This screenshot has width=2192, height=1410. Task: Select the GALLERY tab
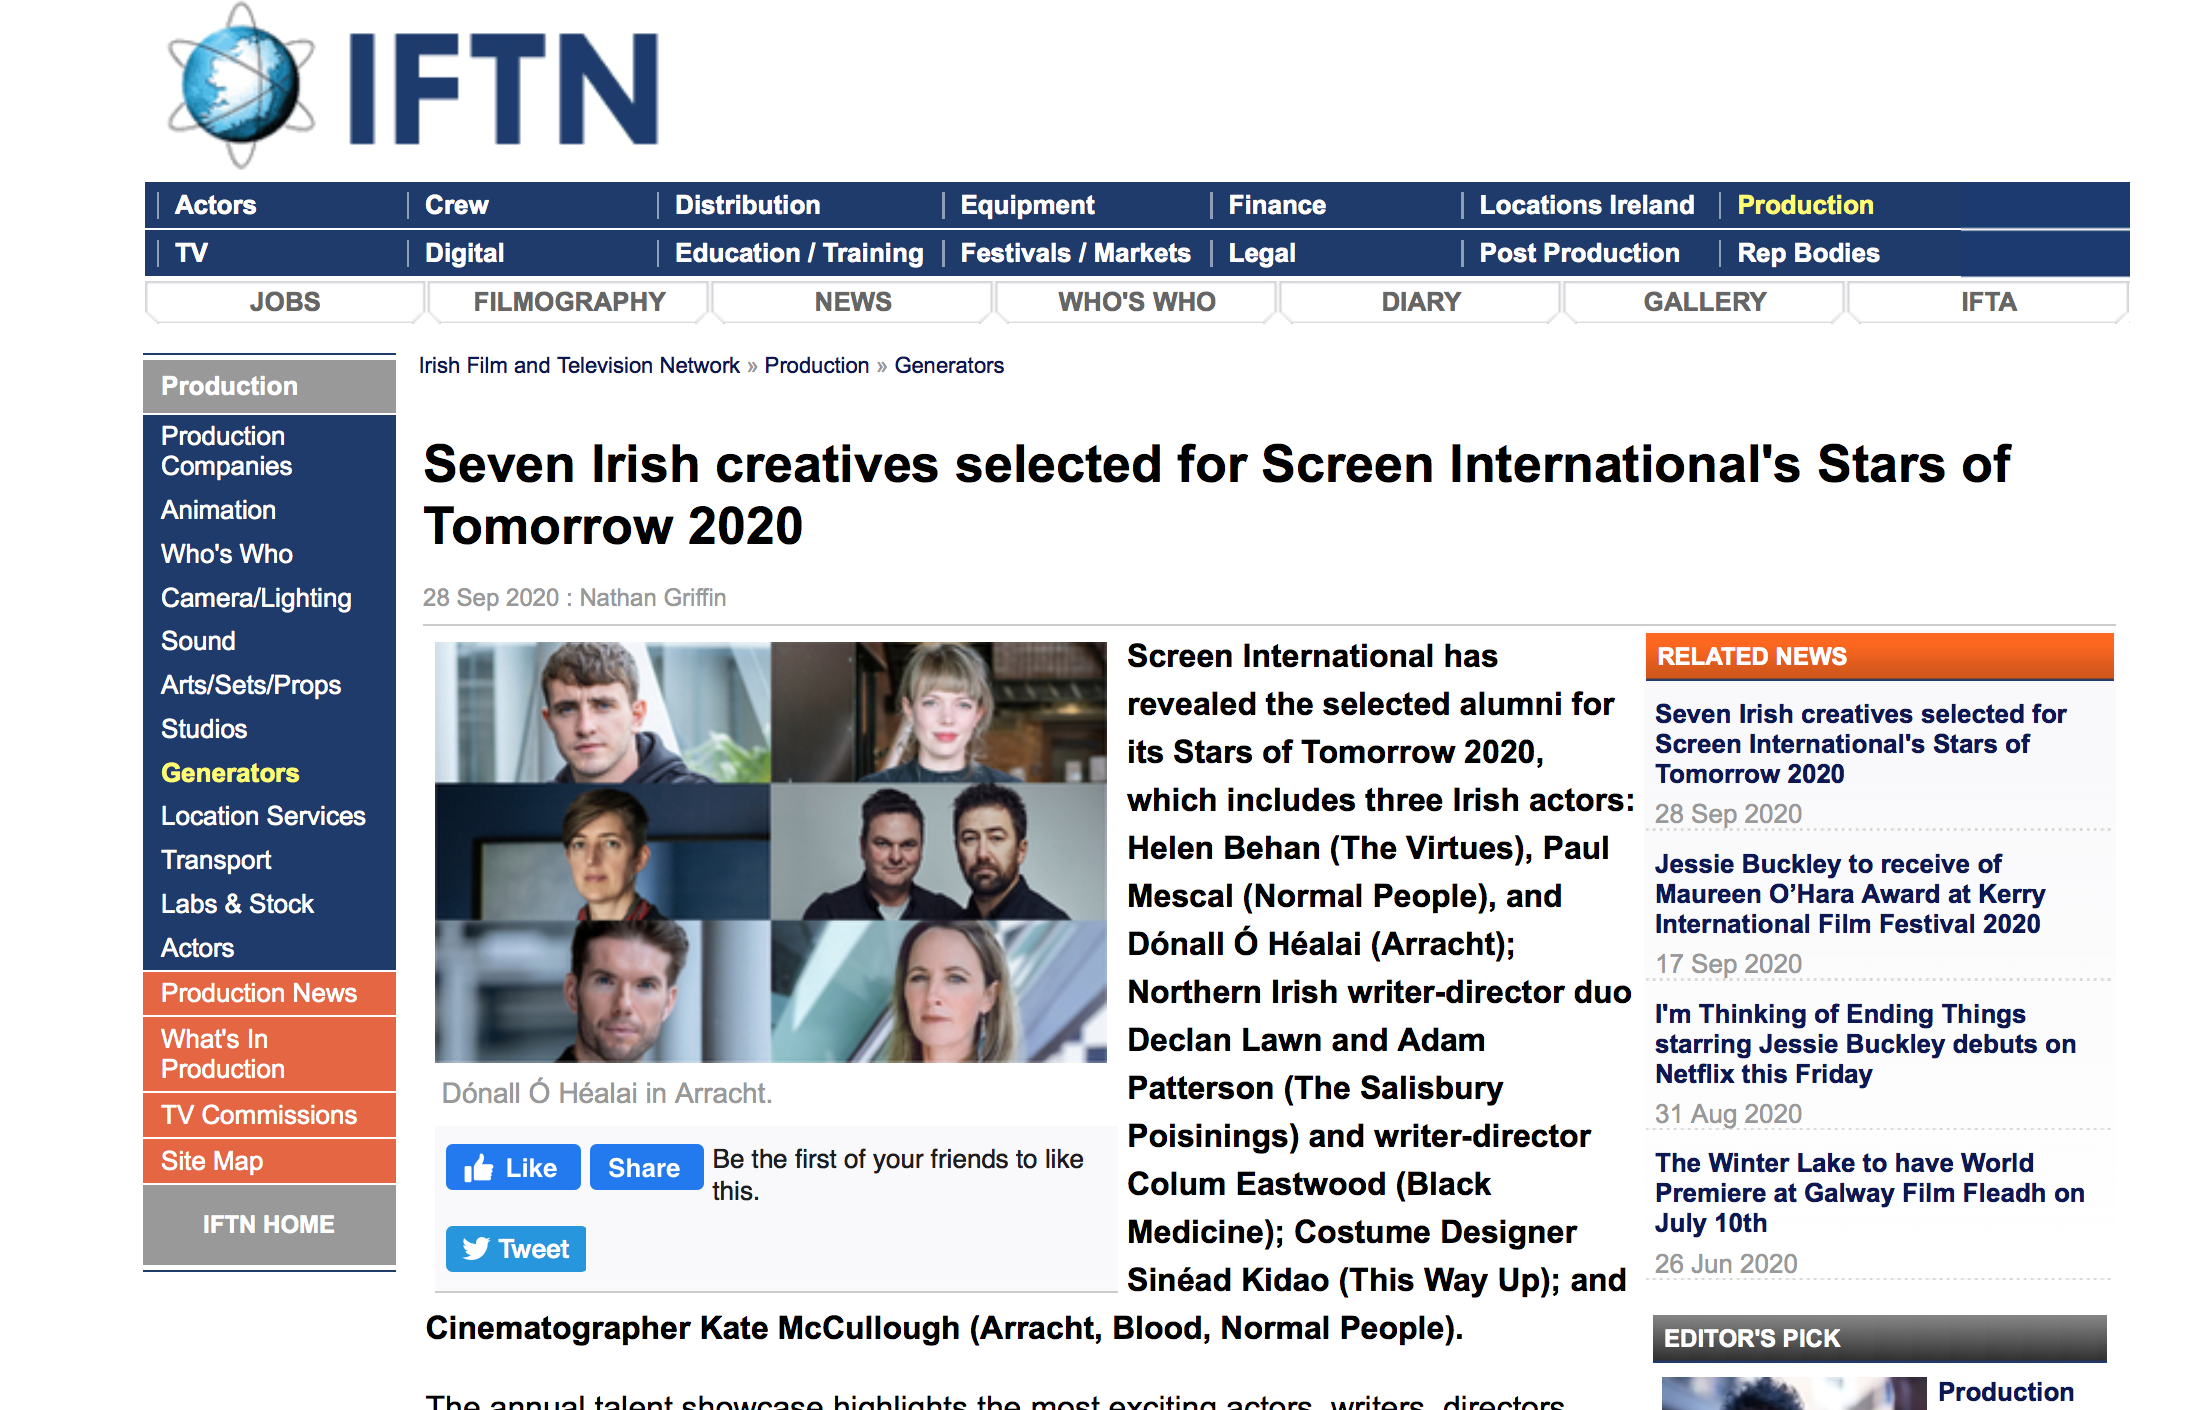point(1704,302)
